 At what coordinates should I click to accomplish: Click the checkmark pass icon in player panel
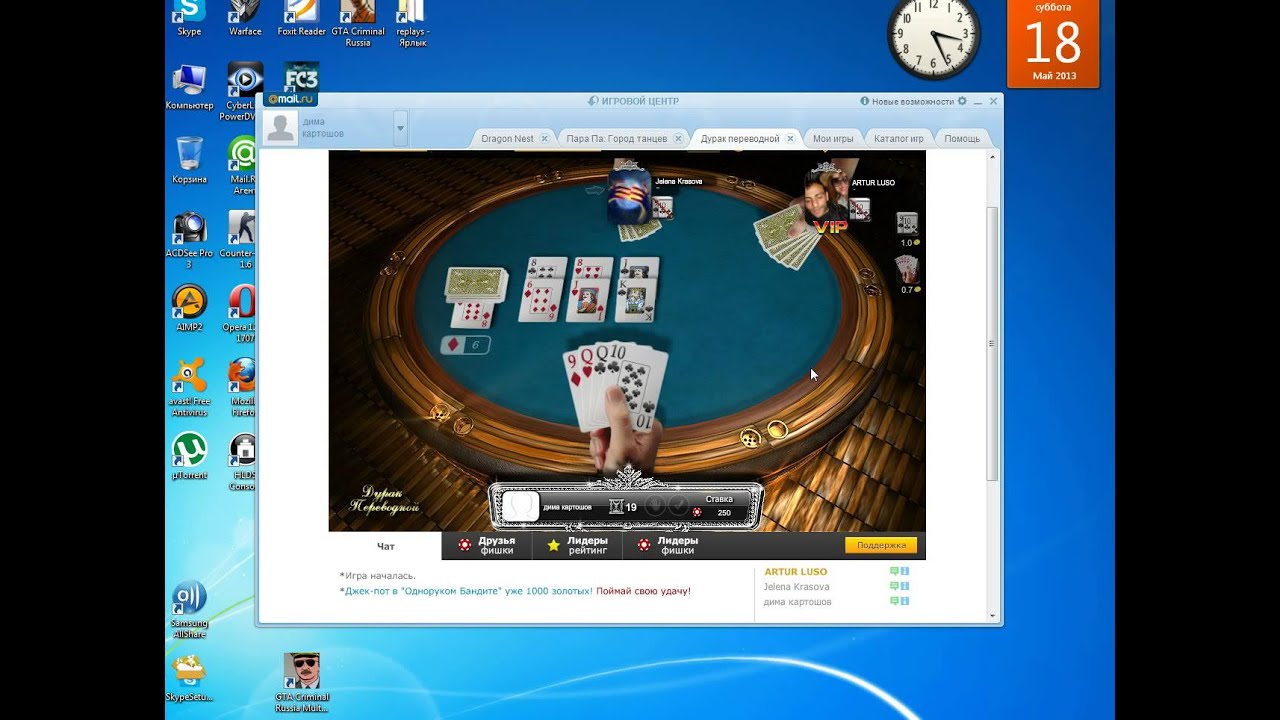(x=678, y=506)
